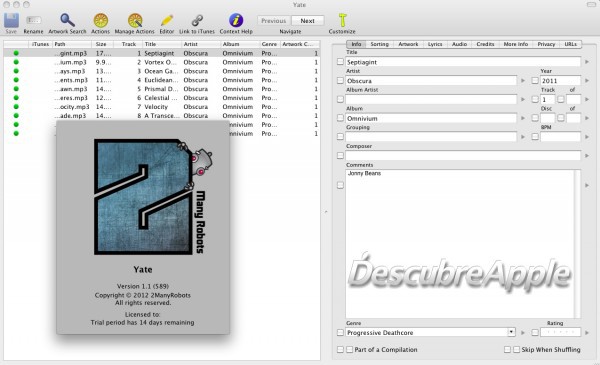The width and height of the screenshot is (600, 365).
Task: Toggle the Title field checkbox
Action: point(340,62)
